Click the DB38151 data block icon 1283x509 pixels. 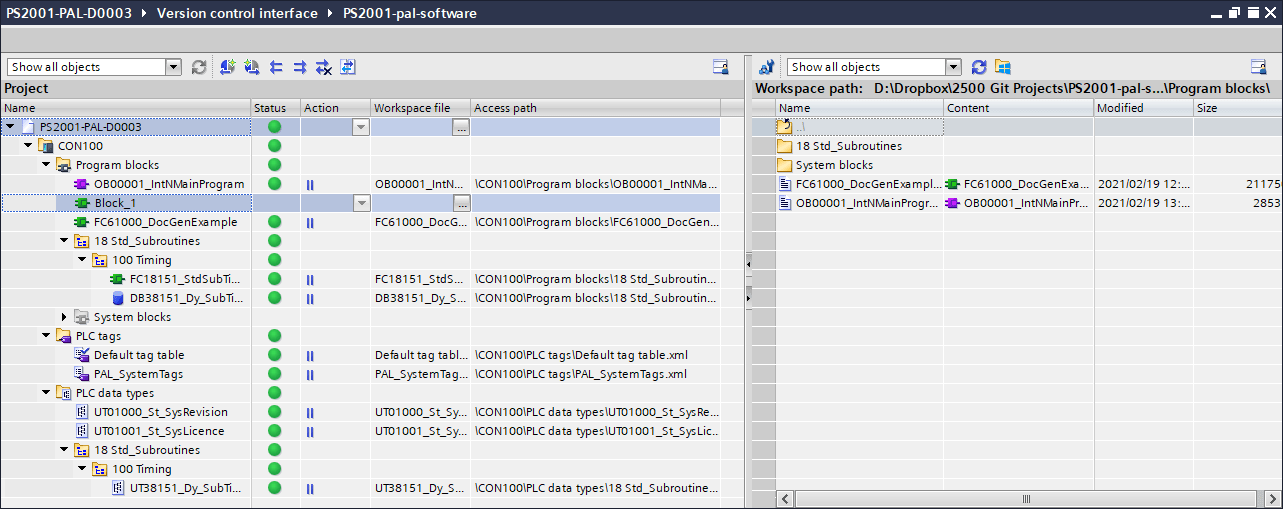(x=119, y=298)
